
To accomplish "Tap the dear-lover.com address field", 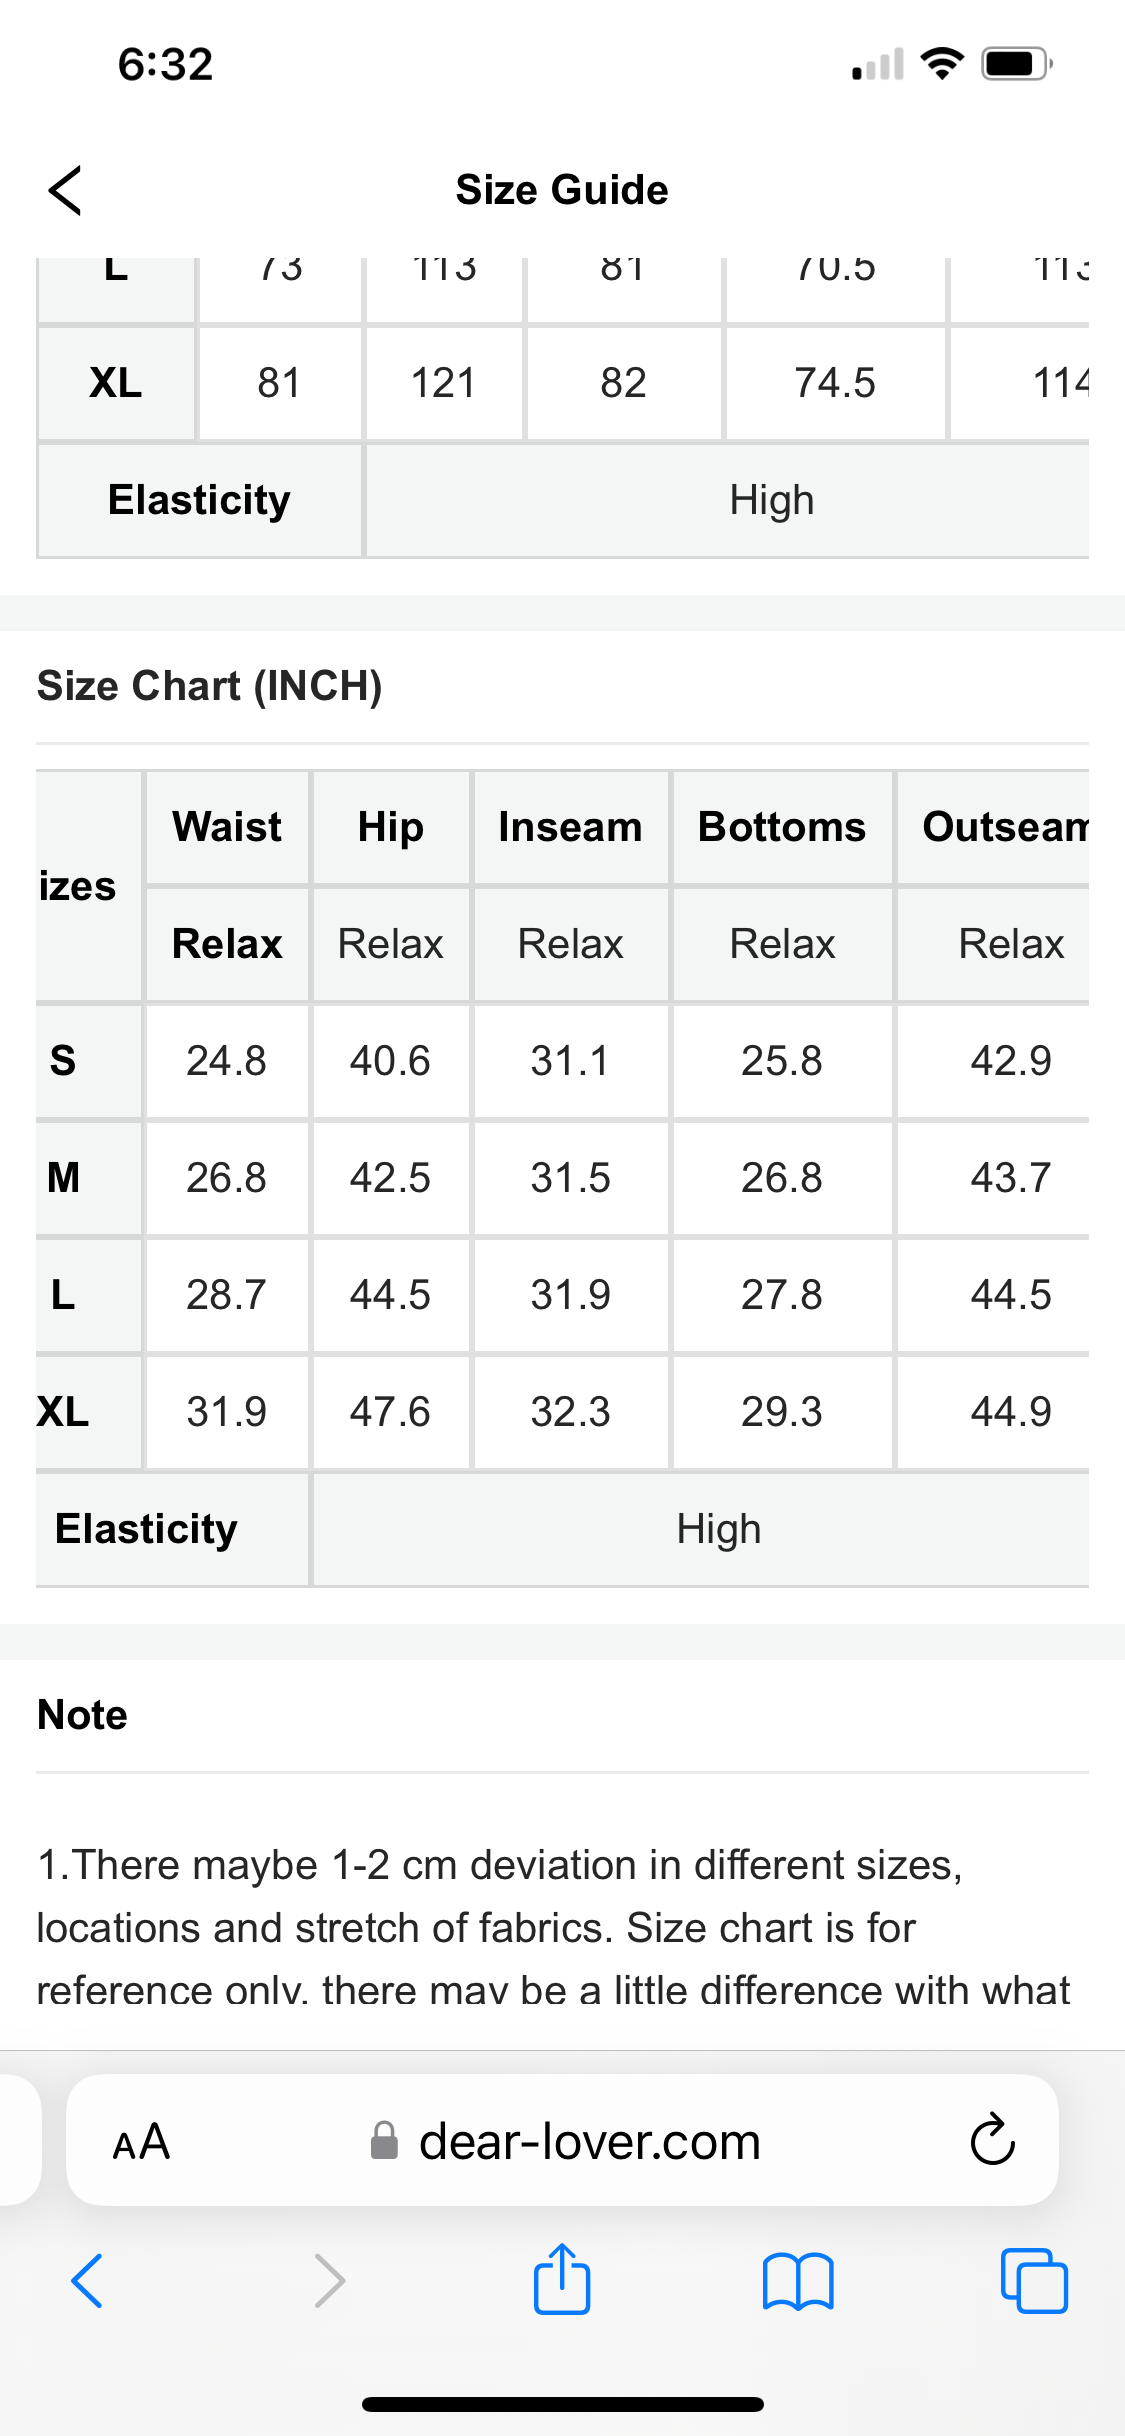I will coord(589,2142).
